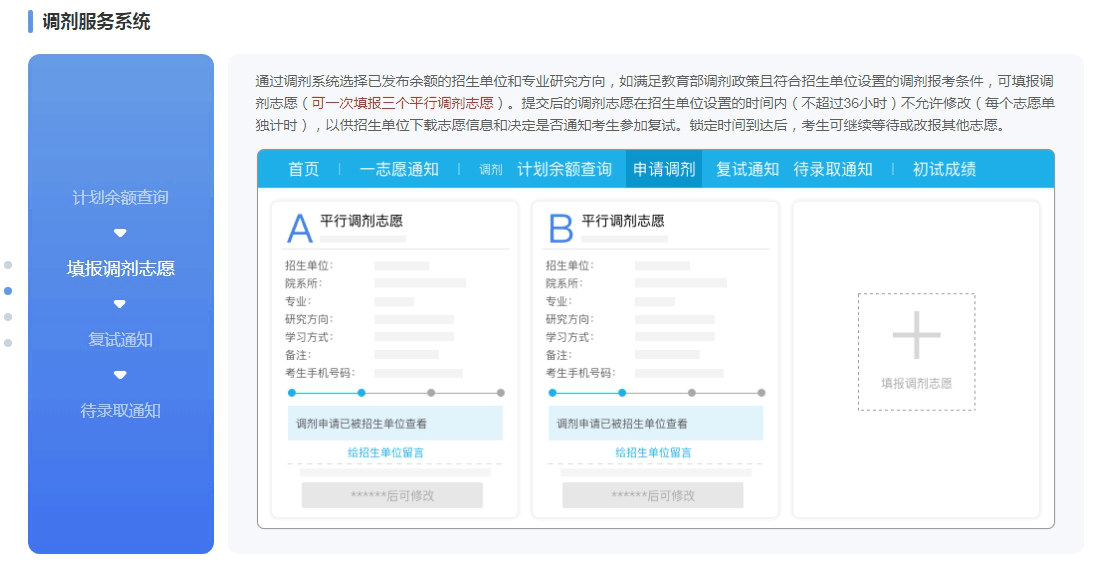Open 一志愿通知 tab
The height and width of the screenshot is (572, 1095).
click(x=399, y=169)
